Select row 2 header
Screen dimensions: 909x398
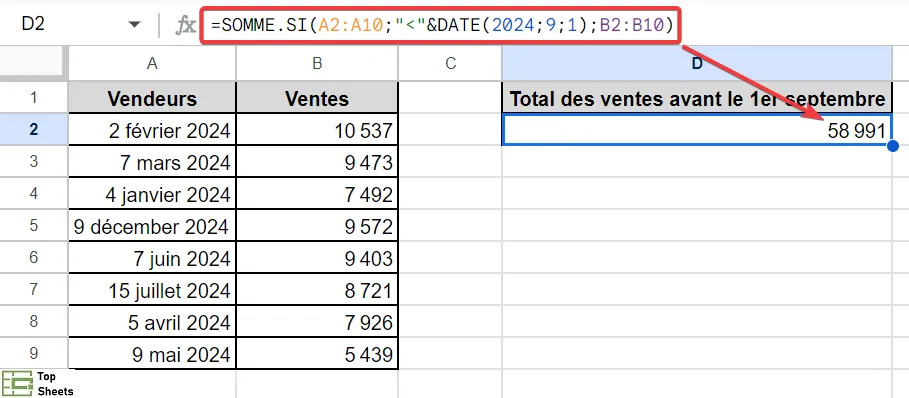point(34,129)
